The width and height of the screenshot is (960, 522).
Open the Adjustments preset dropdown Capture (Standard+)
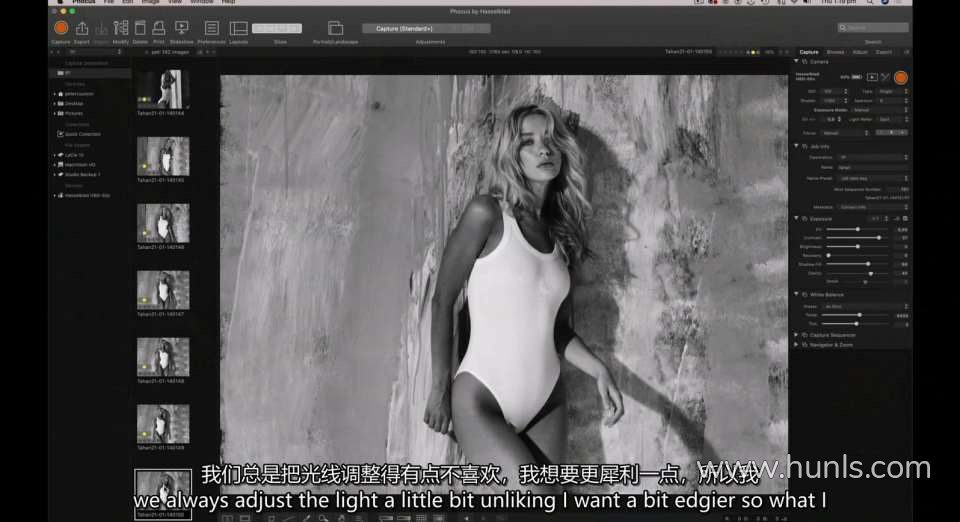pos(426,28)
